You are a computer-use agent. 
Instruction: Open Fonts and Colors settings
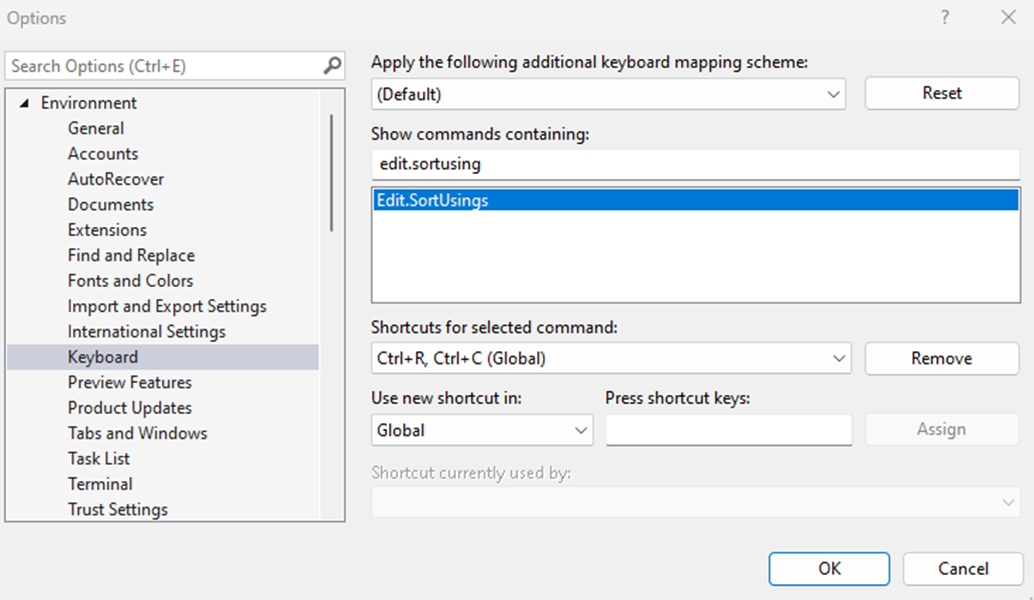click(130, 280)
